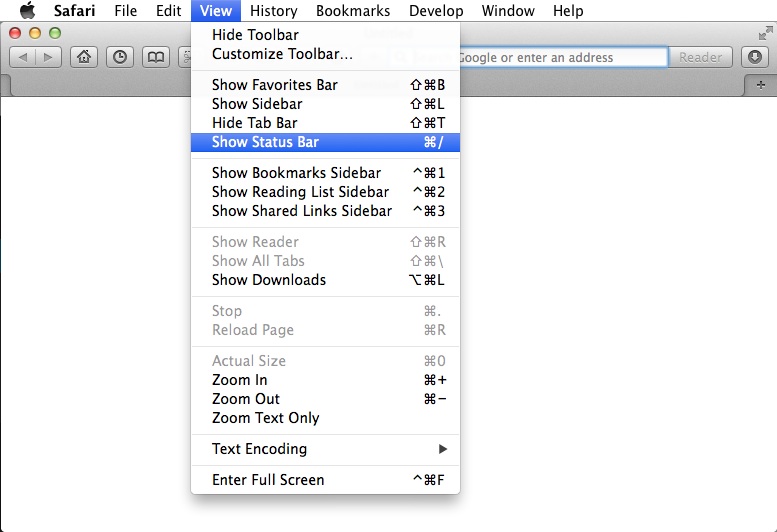Open the Downloads arrow button
This screenshot has height=532, width=777.
pos(755,57)
